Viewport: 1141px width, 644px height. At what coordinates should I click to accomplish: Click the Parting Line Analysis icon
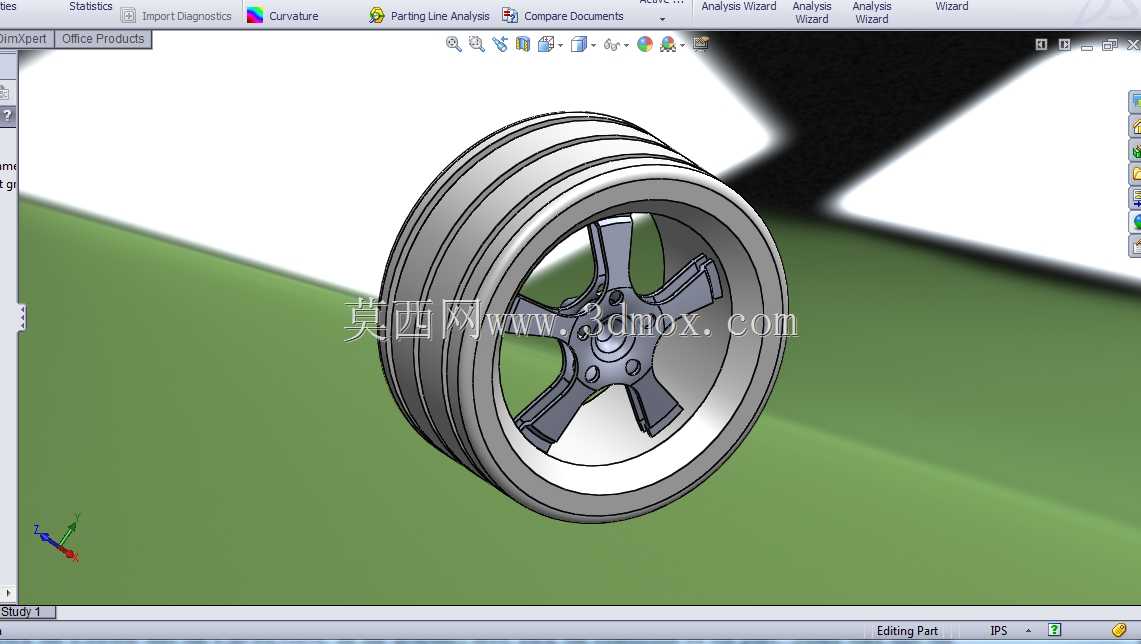pyautogui.click(x=376, y=15)
